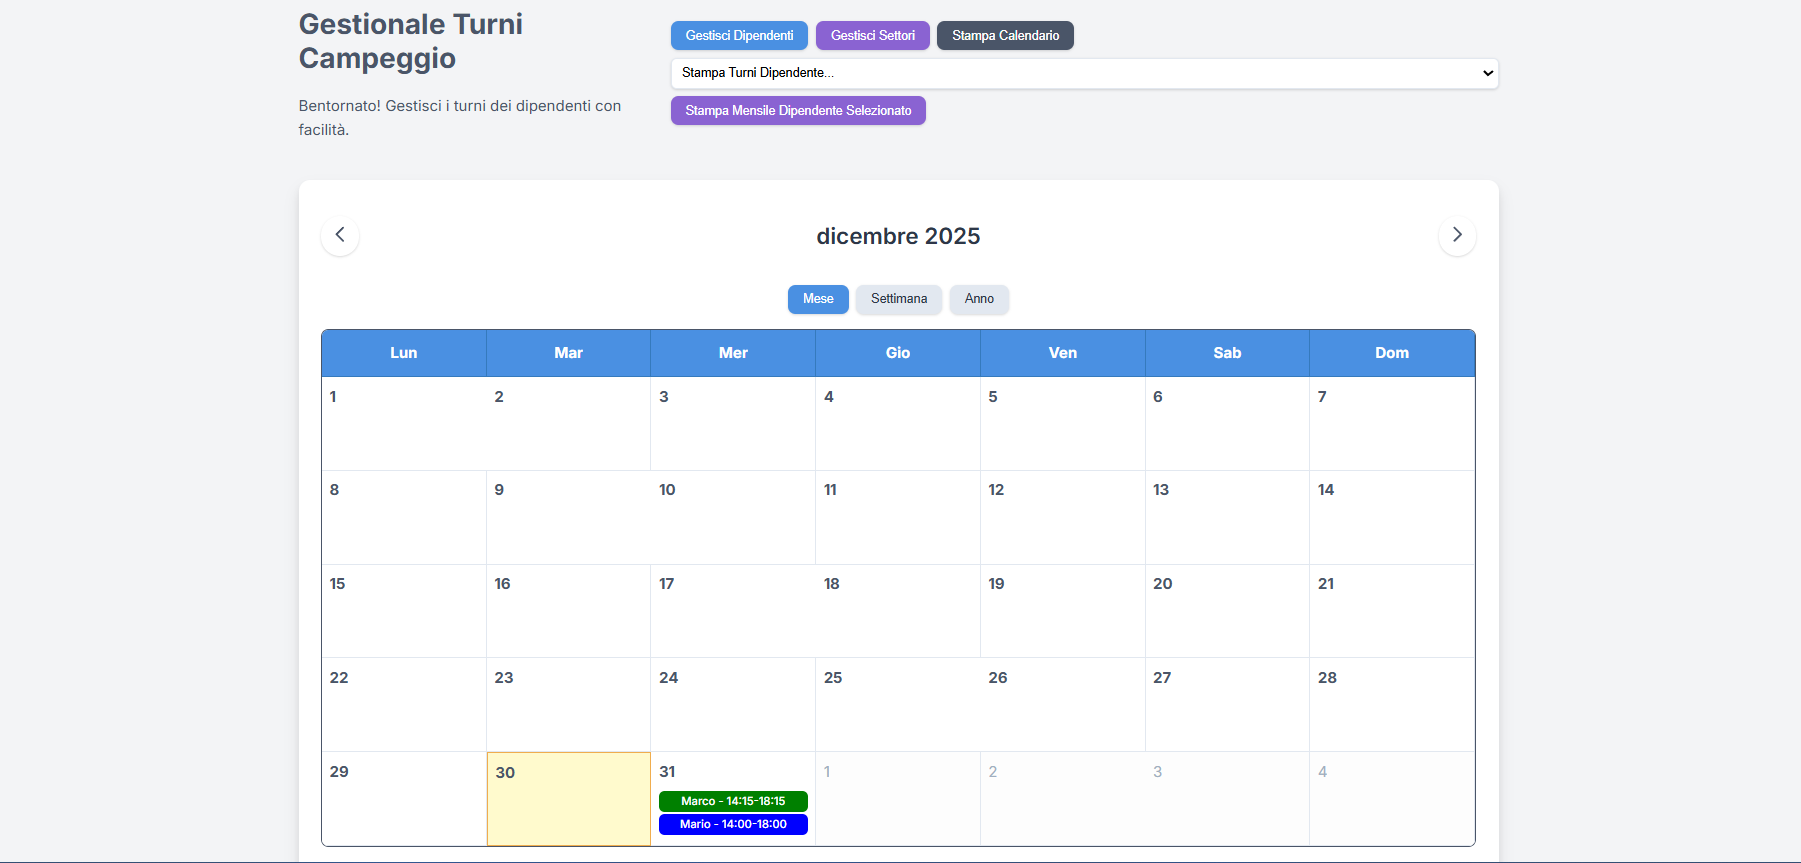
Task: Select day 11 in the calendar
Action: 898,517
